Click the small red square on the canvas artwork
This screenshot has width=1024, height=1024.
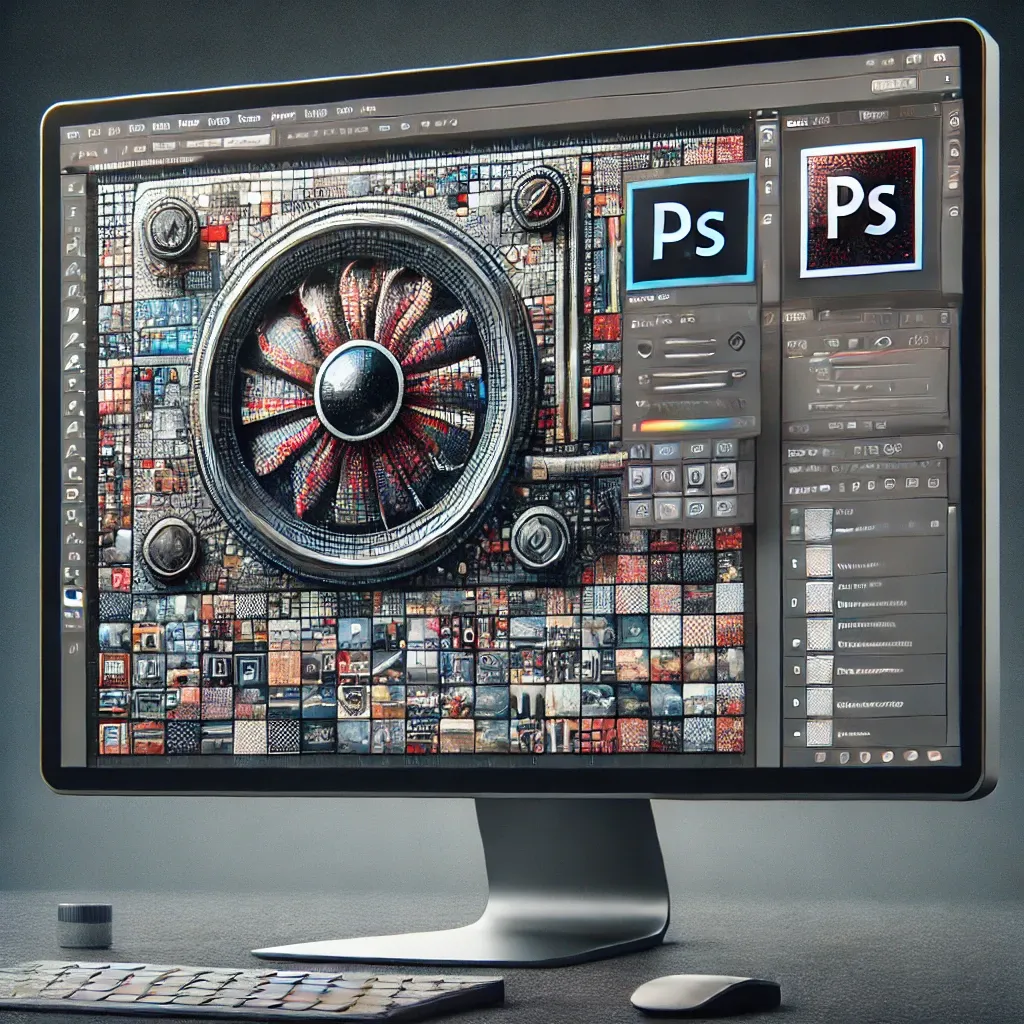[214, 233]
